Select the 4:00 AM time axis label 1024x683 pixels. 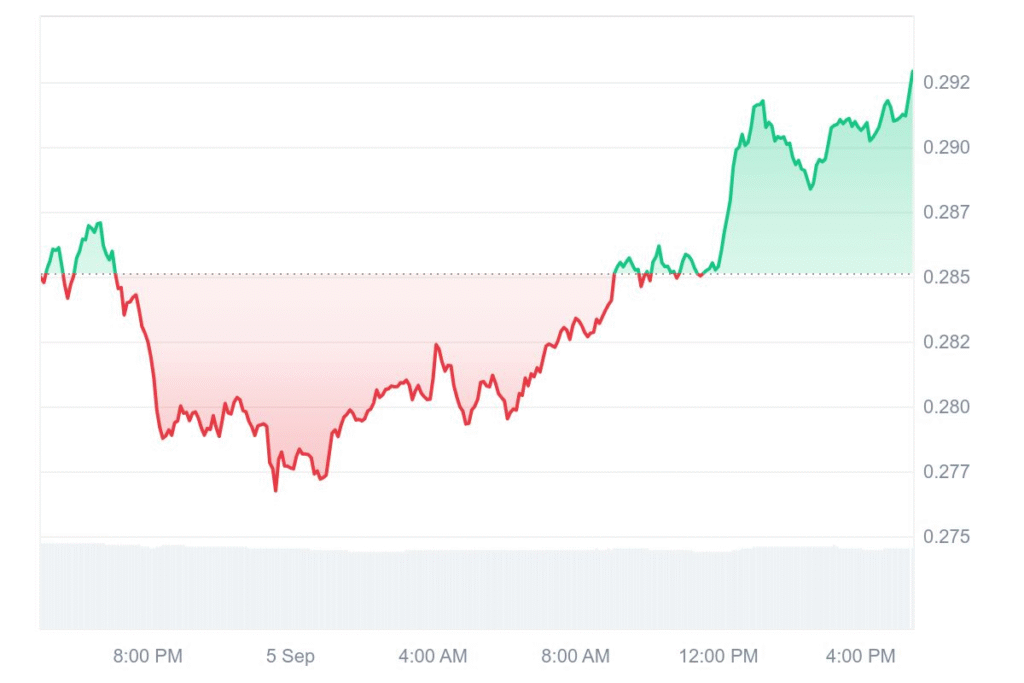433,656
